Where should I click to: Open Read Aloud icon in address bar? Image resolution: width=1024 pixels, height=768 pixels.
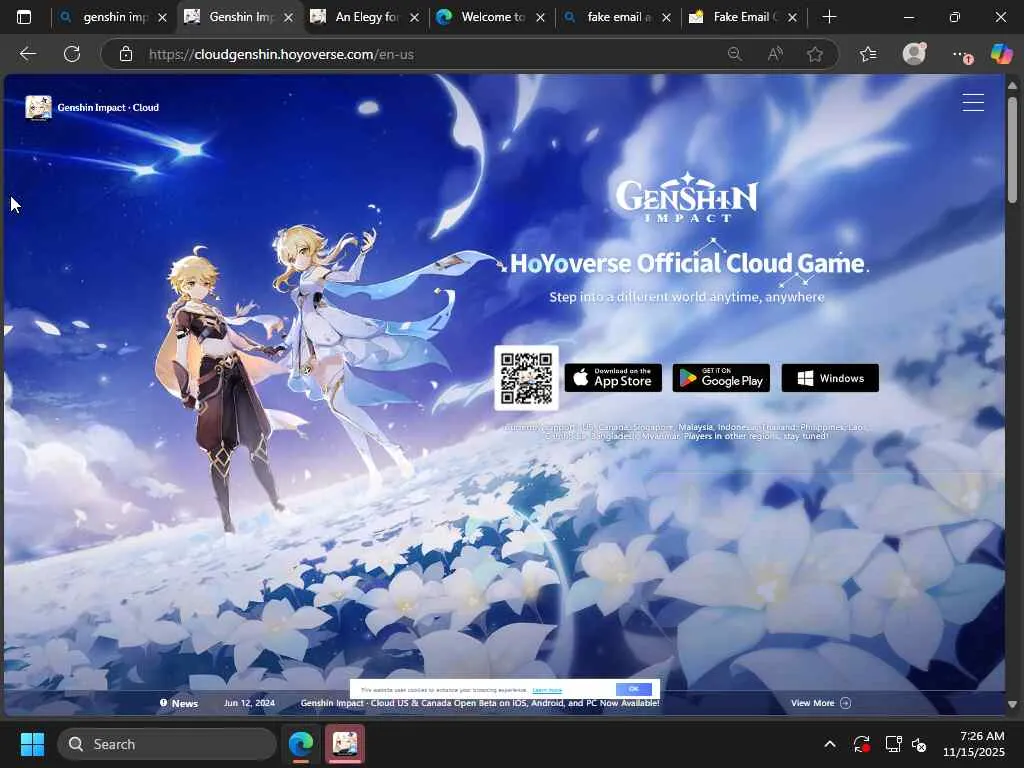pyautogui.click(x=775, y=54)
